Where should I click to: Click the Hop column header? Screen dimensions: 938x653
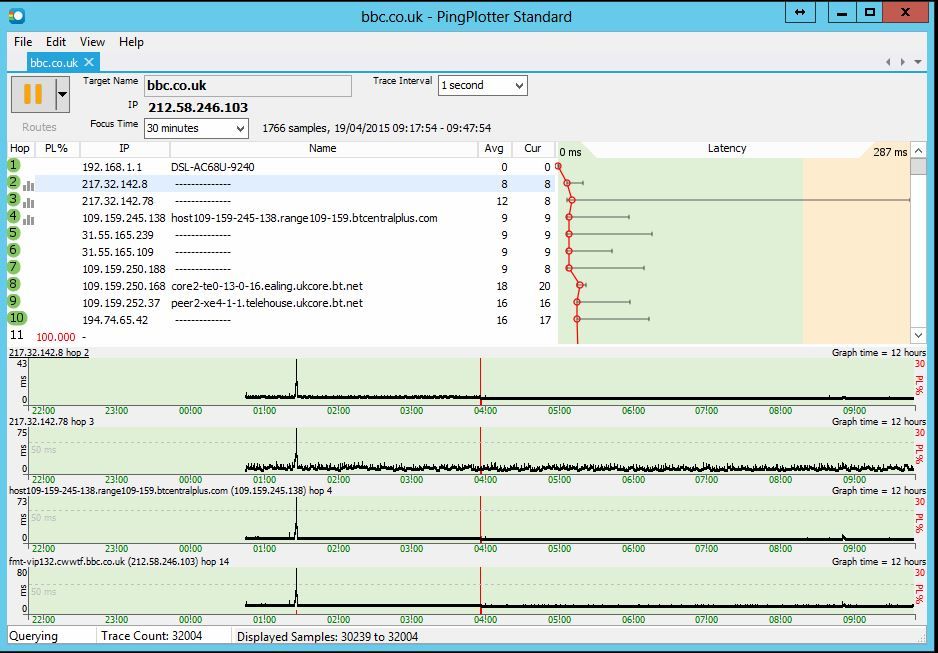[x=20, y=148]
